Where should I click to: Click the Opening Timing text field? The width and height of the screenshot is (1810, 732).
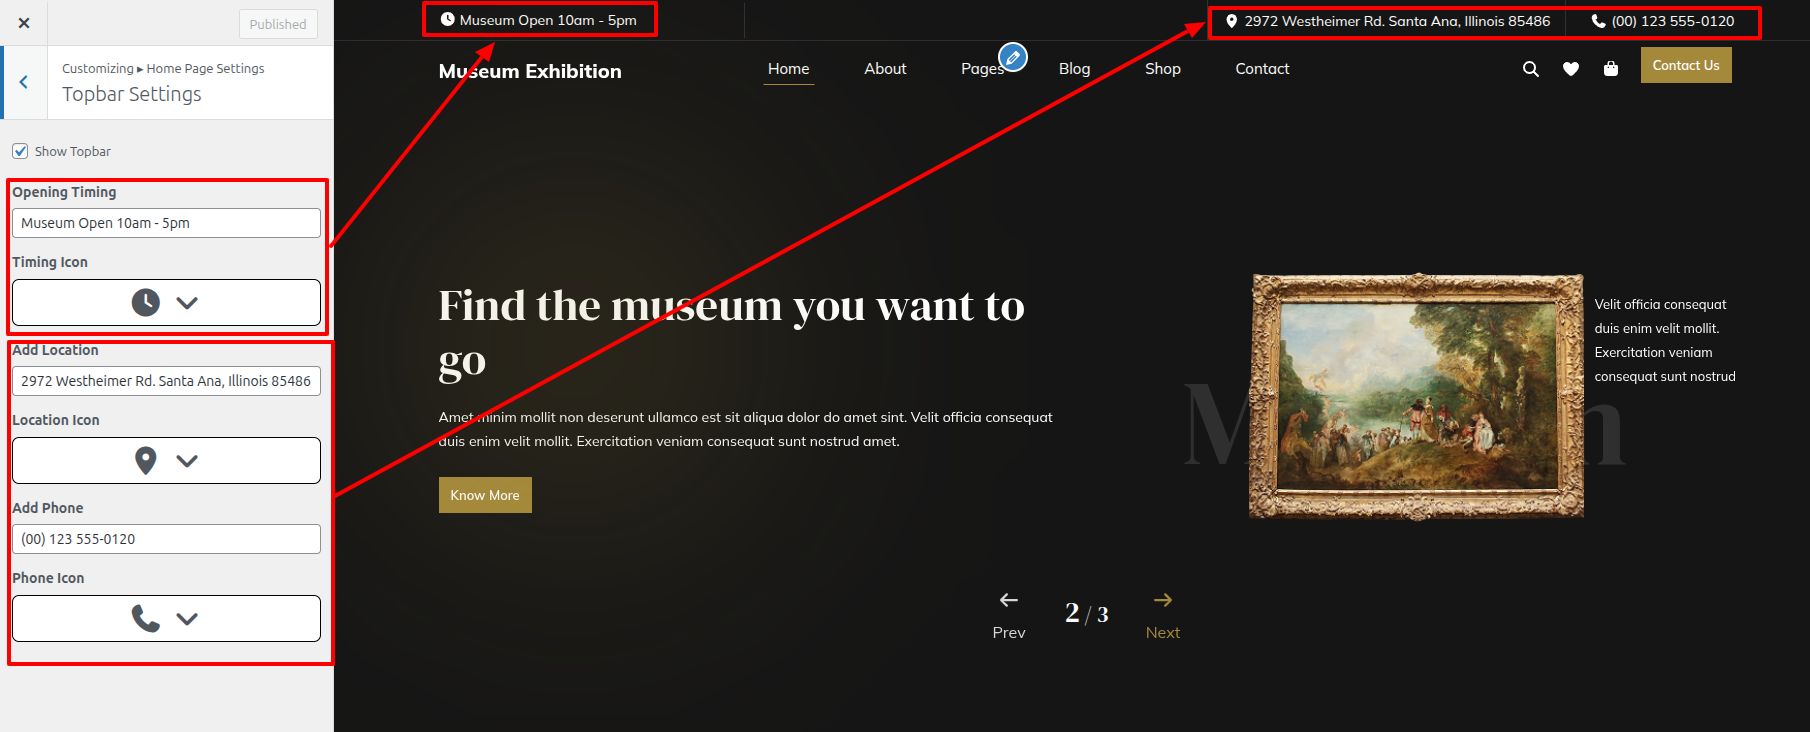(x=166, y=223)
